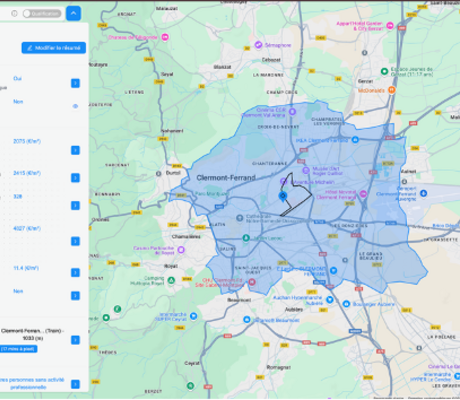This screenshot has width=460, height=400.
Task: Select the IKEA Clermont-Ferrand shopping pin
Action: [355, 140]
